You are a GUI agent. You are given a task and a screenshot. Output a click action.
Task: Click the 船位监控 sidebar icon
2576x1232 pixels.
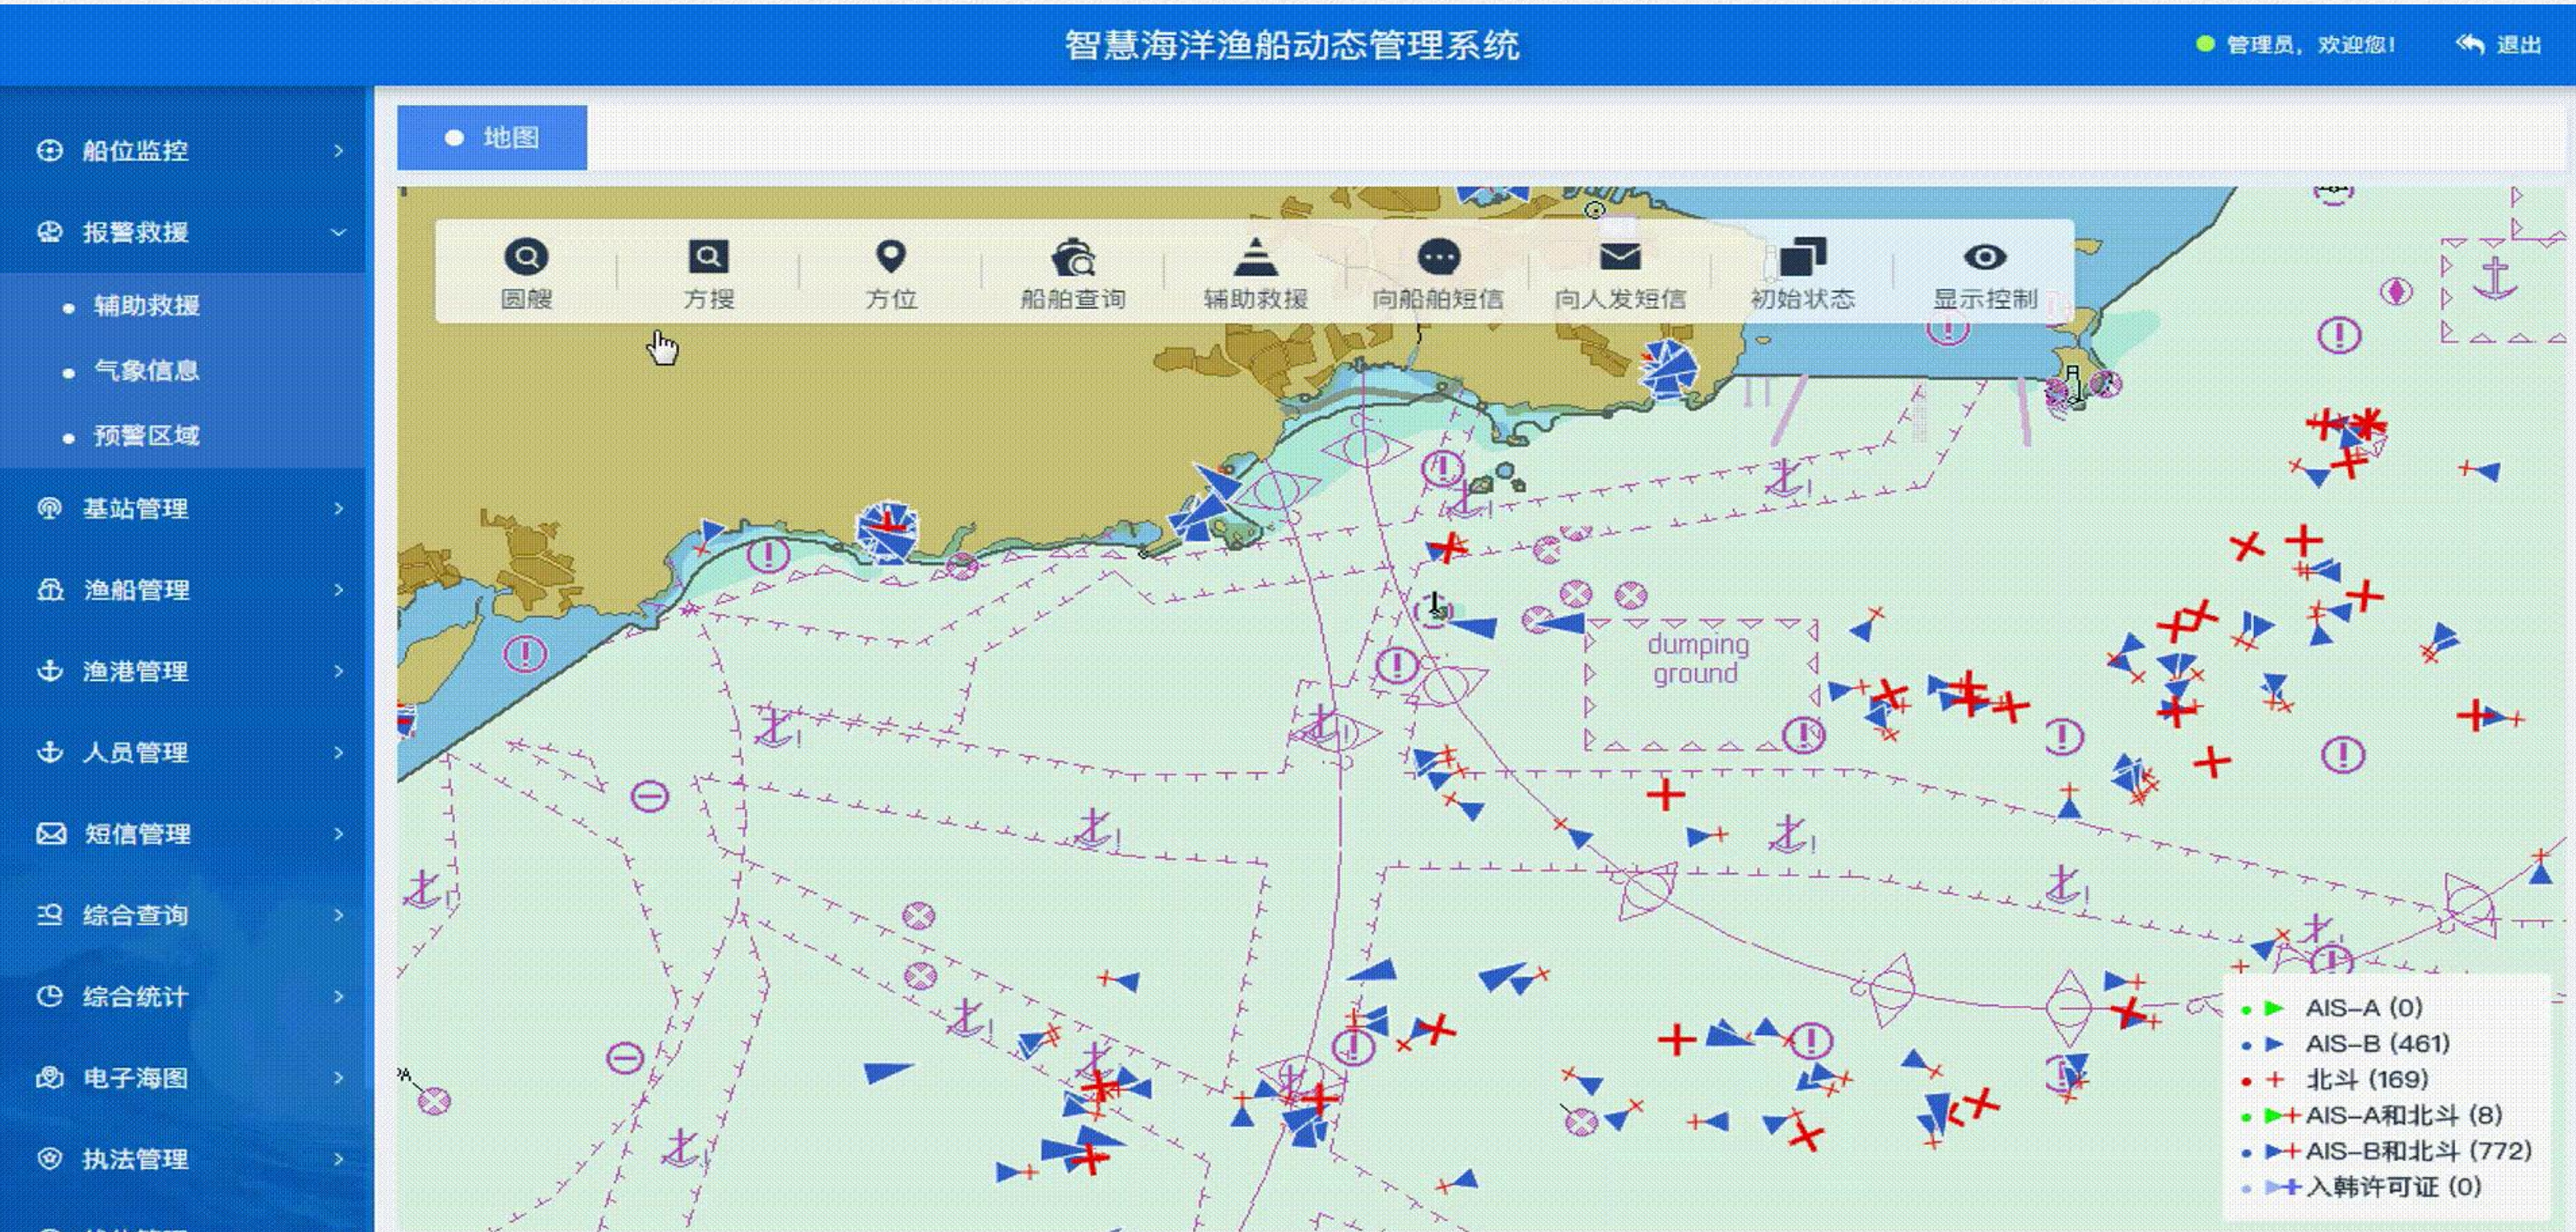49,150
